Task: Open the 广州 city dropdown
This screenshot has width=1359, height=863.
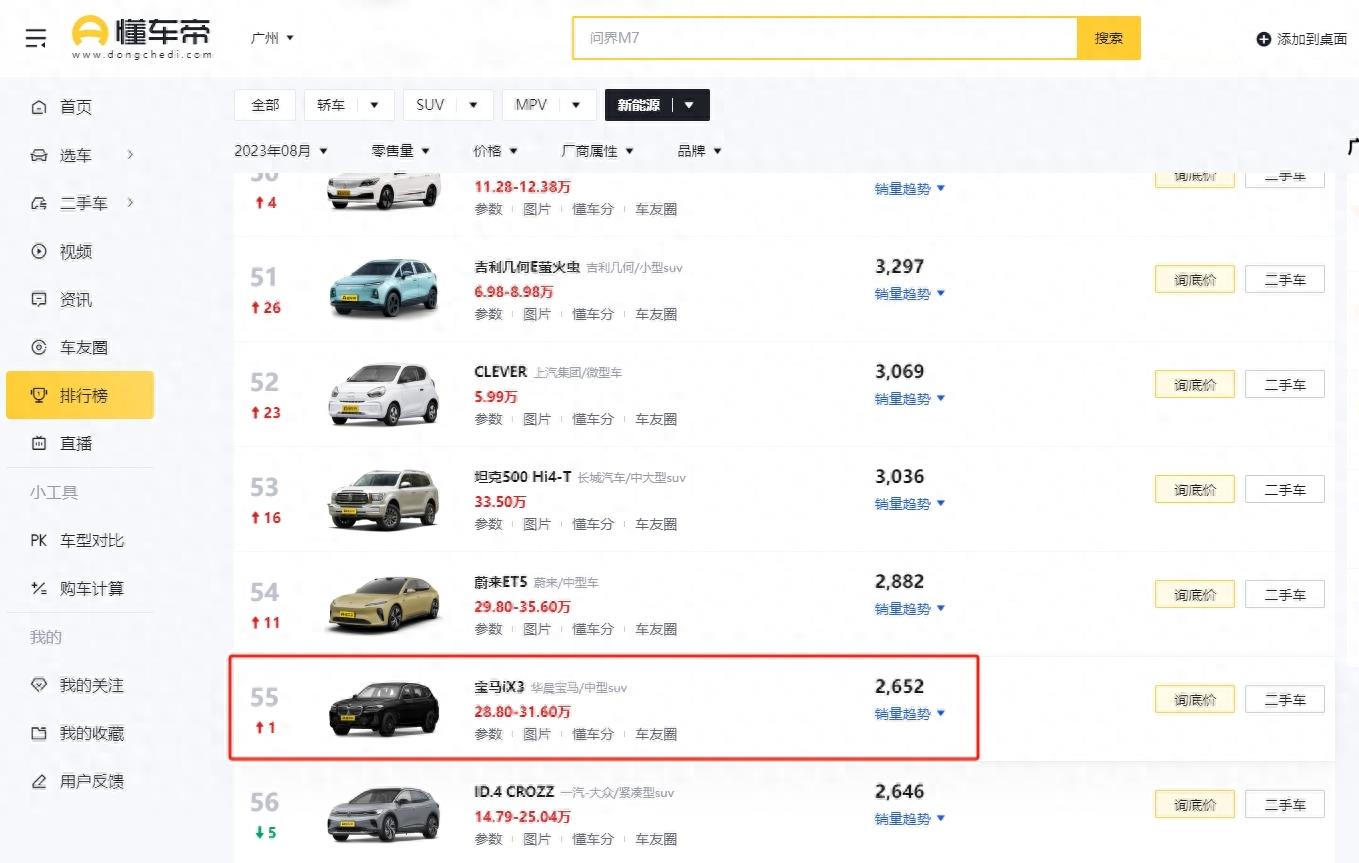Action: coord(272,38)
